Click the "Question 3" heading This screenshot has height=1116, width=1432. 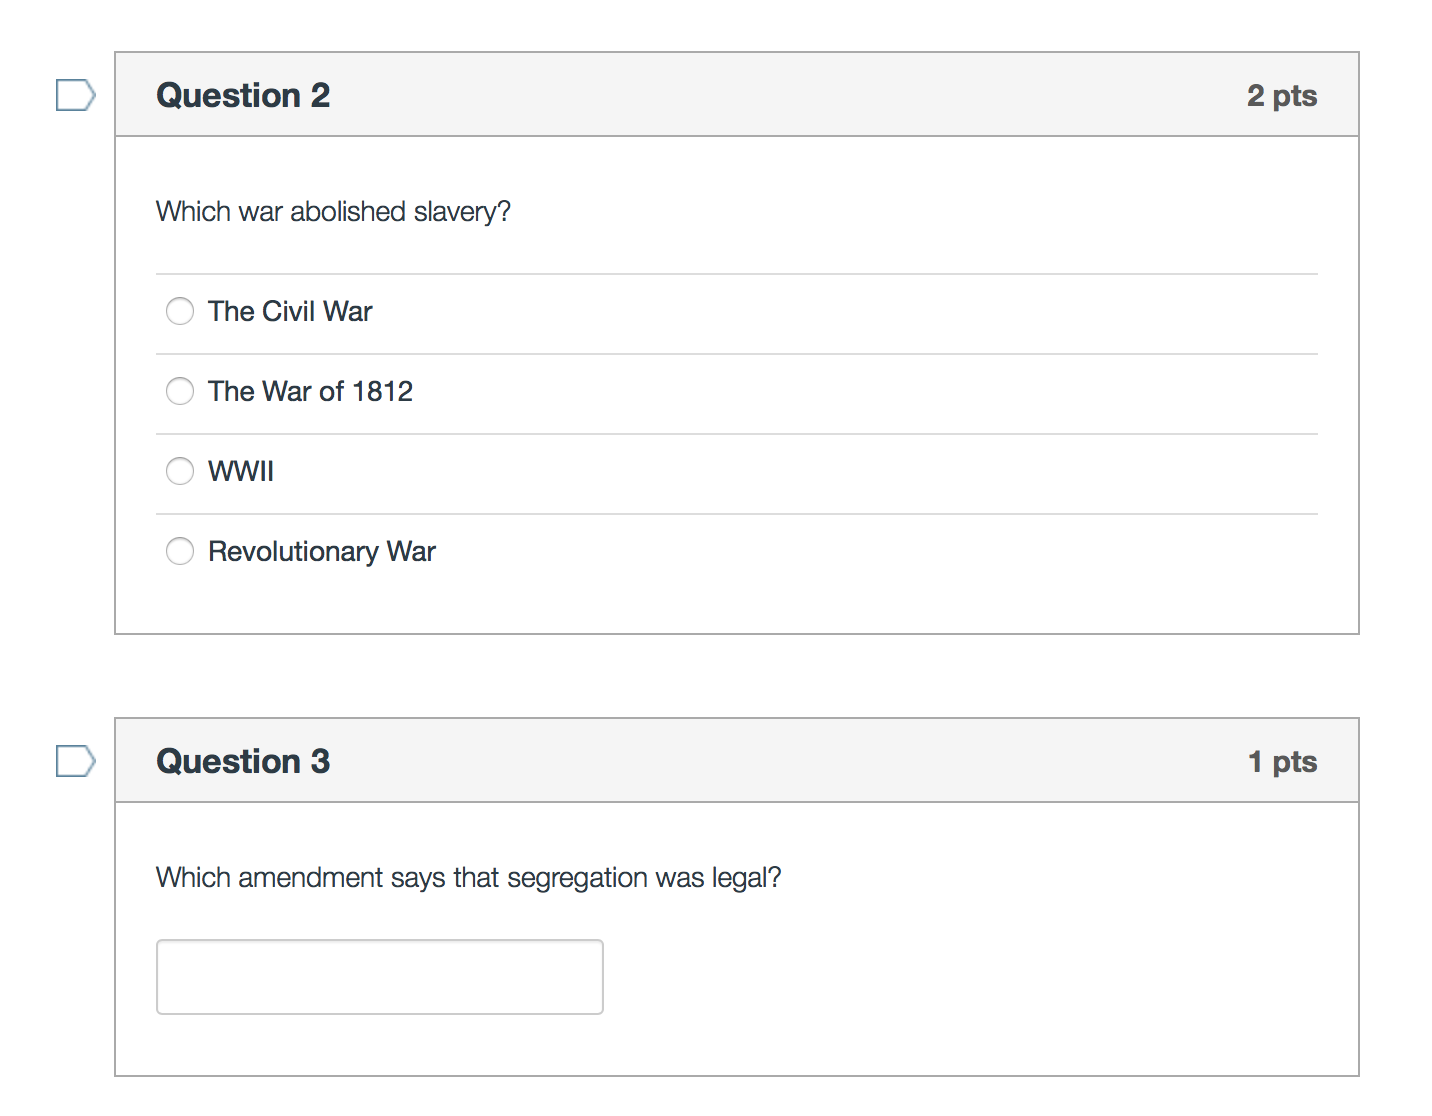click(x=243, y=761)
